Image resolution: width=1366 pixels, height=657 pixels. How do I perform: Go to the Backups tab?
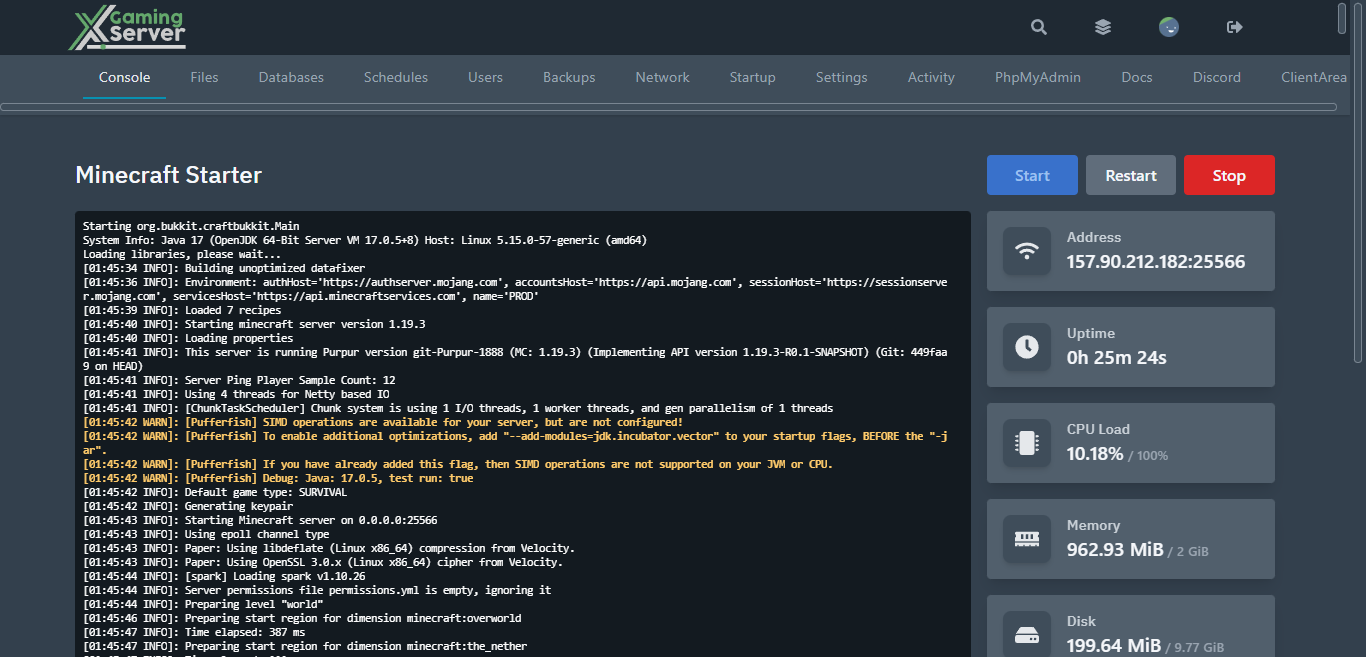point(569,77)
